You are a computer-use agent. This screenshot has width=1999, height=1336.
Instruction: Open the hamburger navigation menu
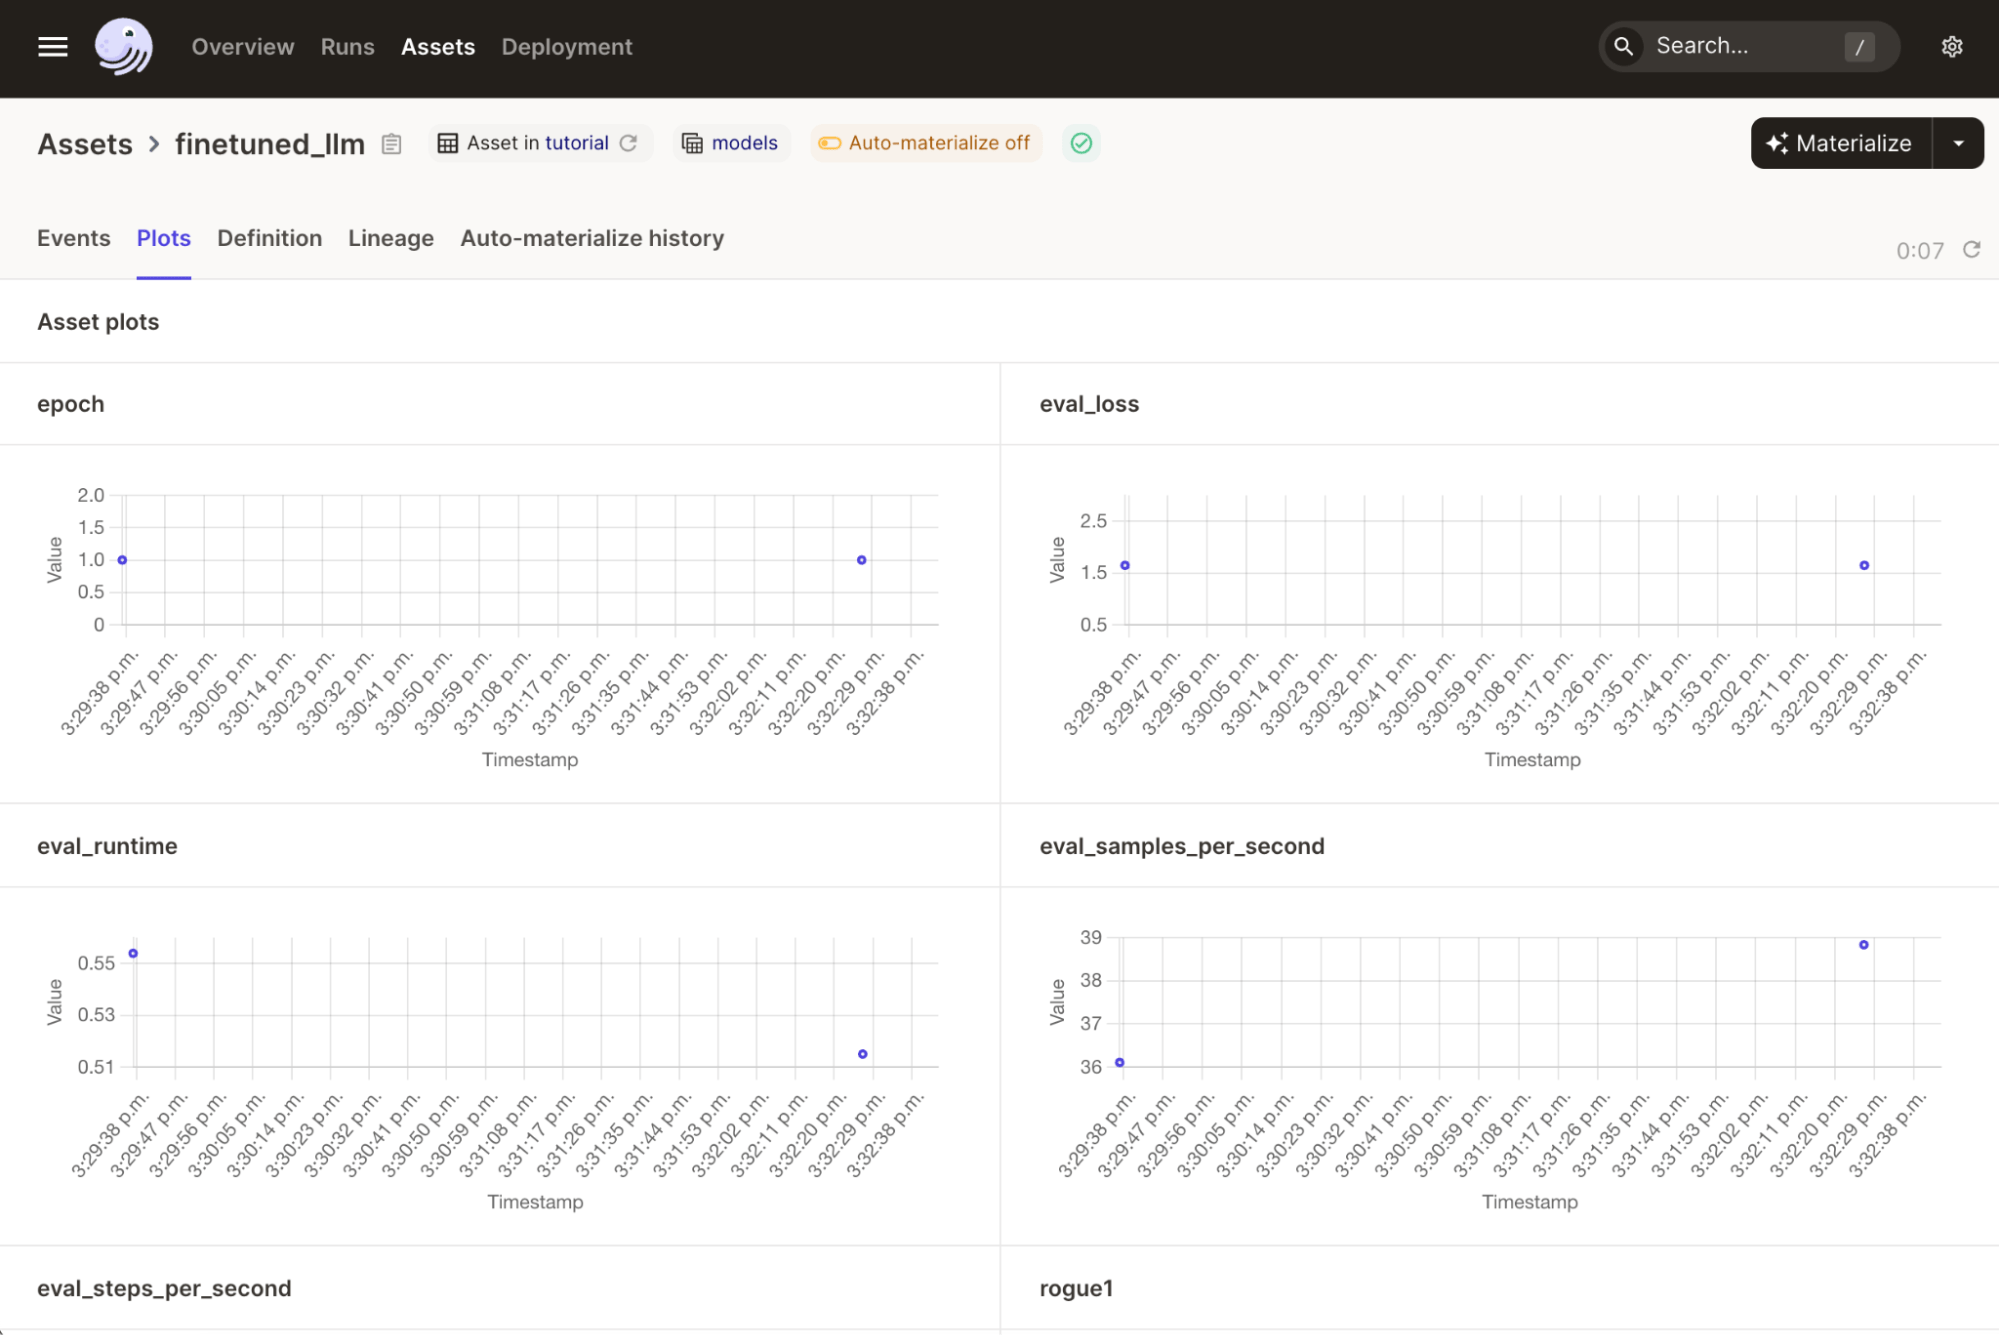coord(53,47)
